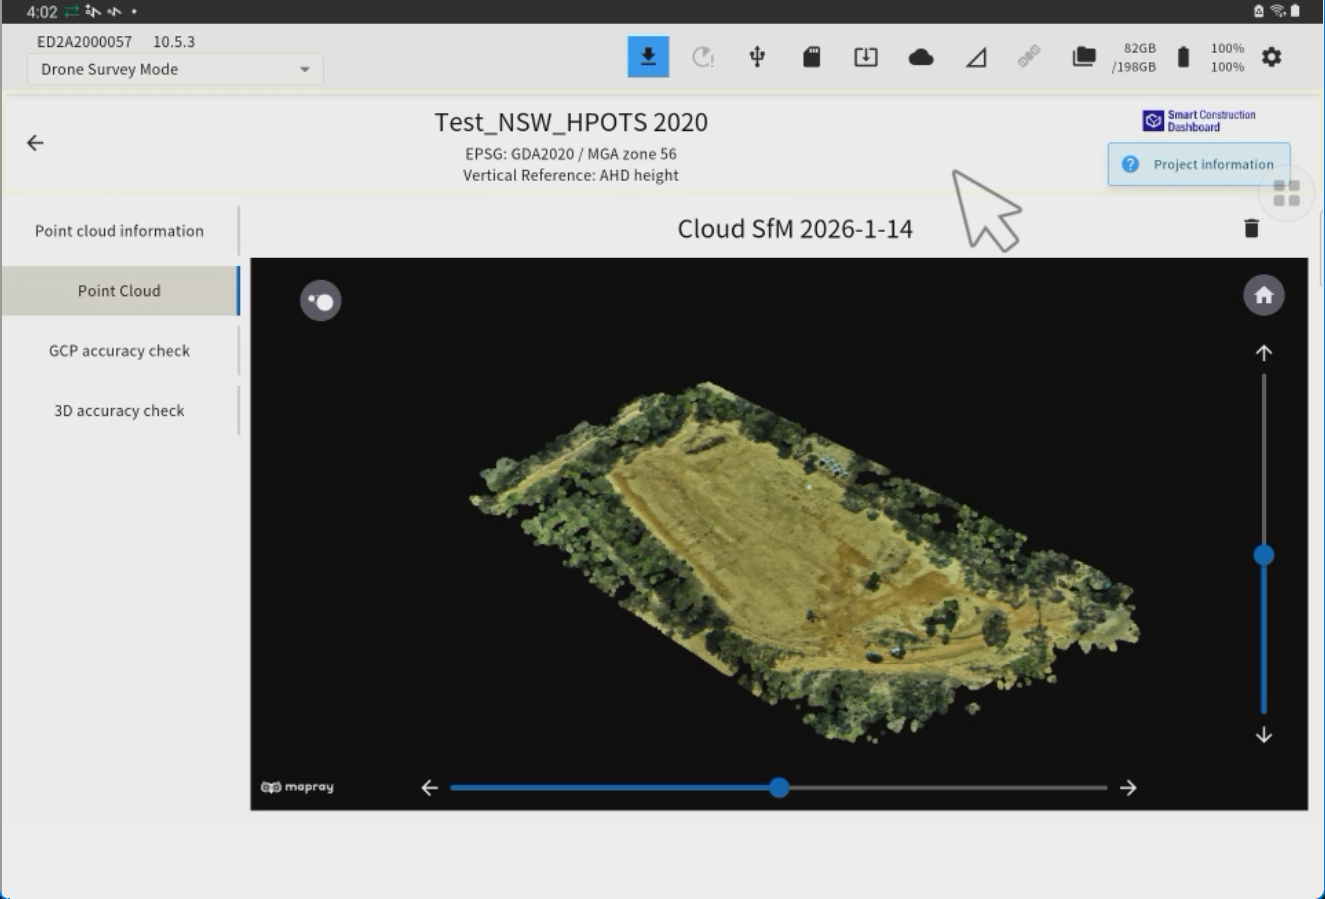This screenshot has height=899, width=1325.
Task: Click the vertical slider handle
Action: tap(1264, 555)
